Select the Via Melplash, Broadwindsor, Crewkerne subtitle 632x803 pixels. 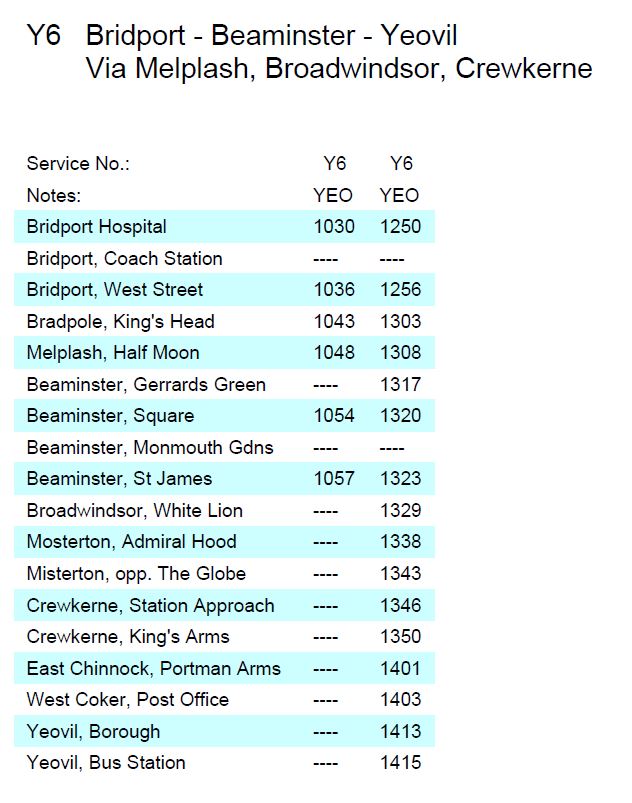pos(338,69)
